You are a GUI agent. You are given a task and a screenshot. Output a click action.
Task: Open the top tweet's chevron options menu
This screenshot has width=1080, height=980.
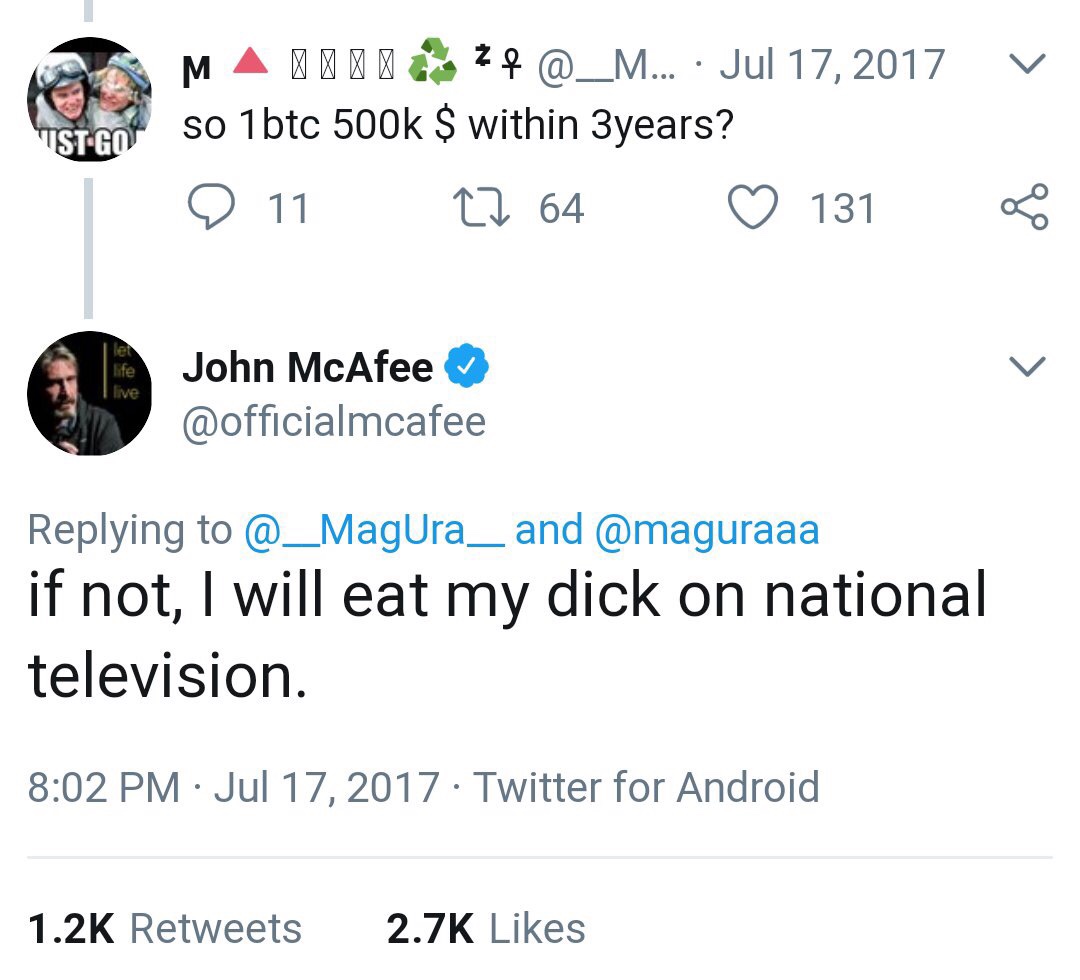[x=1027, y=64]
